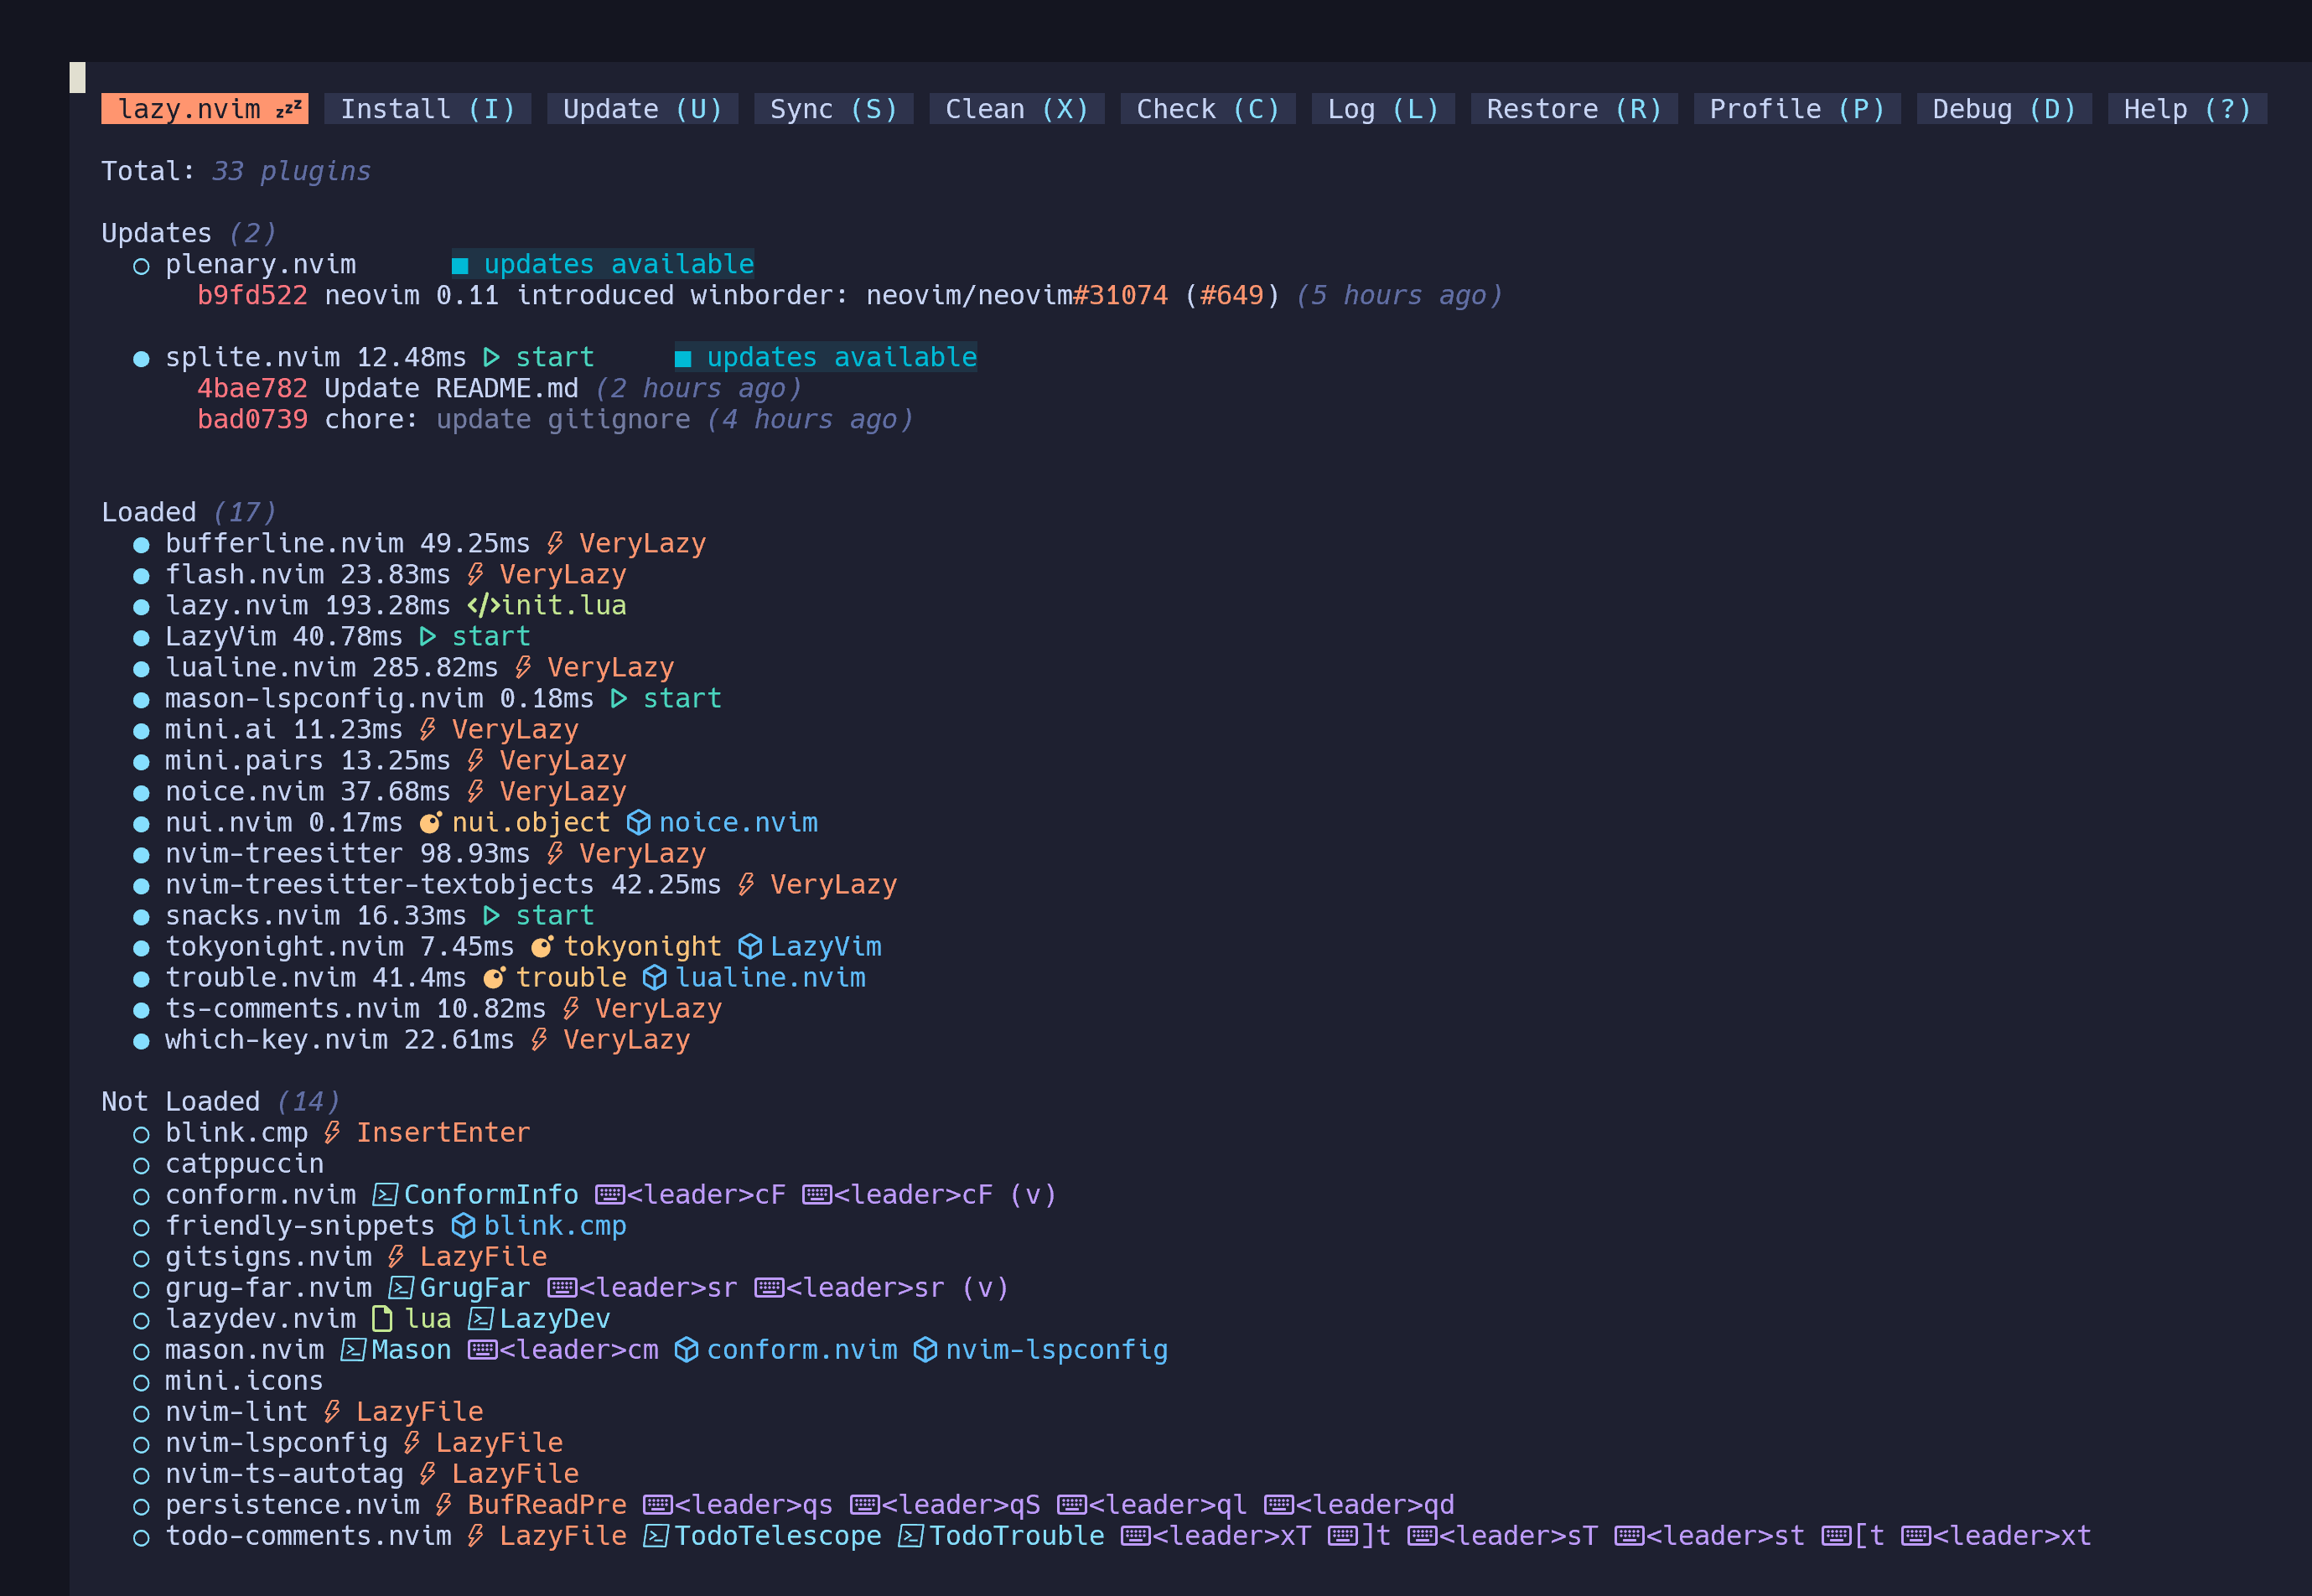Click the Not Loaded (14) section heading
2312x1596 pixels.
coord(221,1101)
